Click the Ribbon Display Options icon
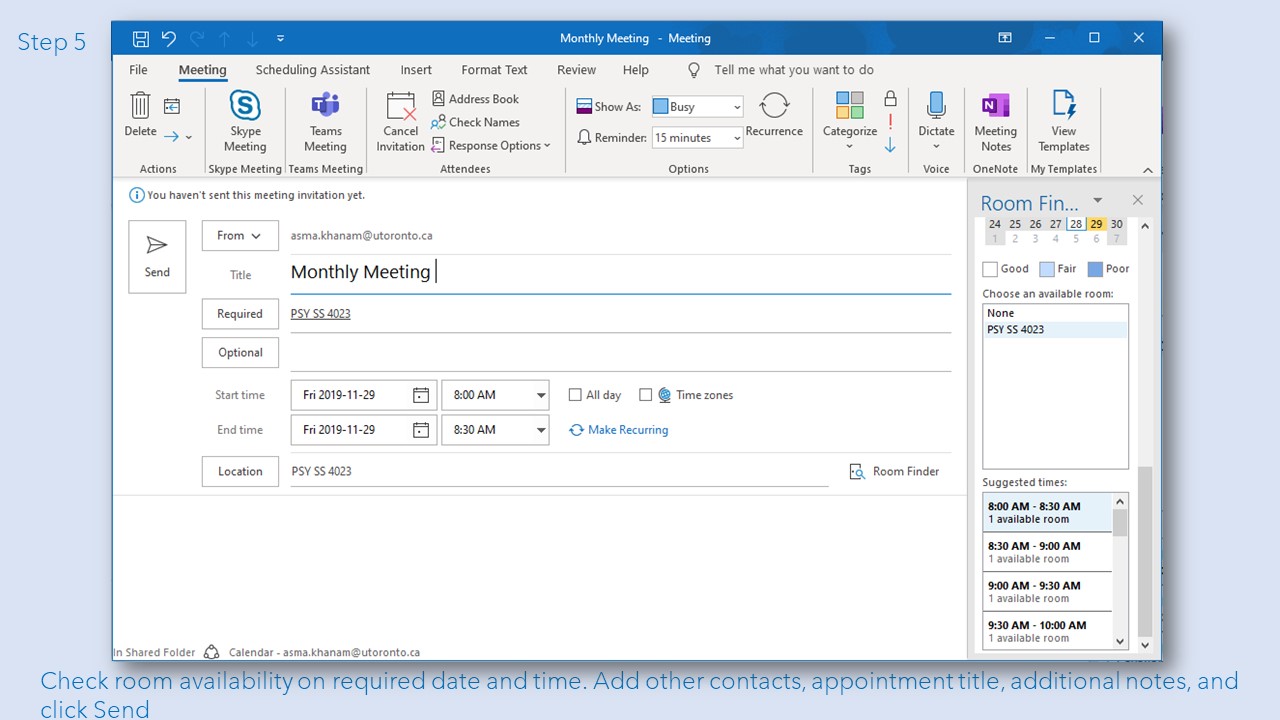This screenshot has height=720, width=1280. pos(1005,38)
